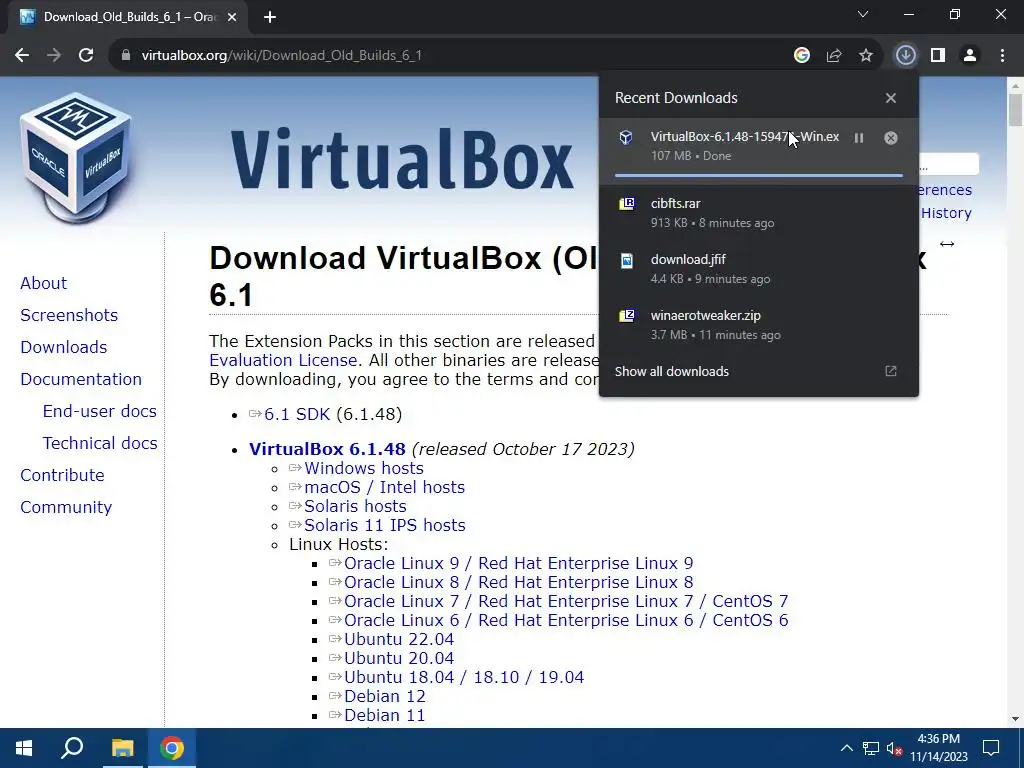Open the Chrome profile icon
Viewport: 1024px width, 768px height.
click(970, 56)
